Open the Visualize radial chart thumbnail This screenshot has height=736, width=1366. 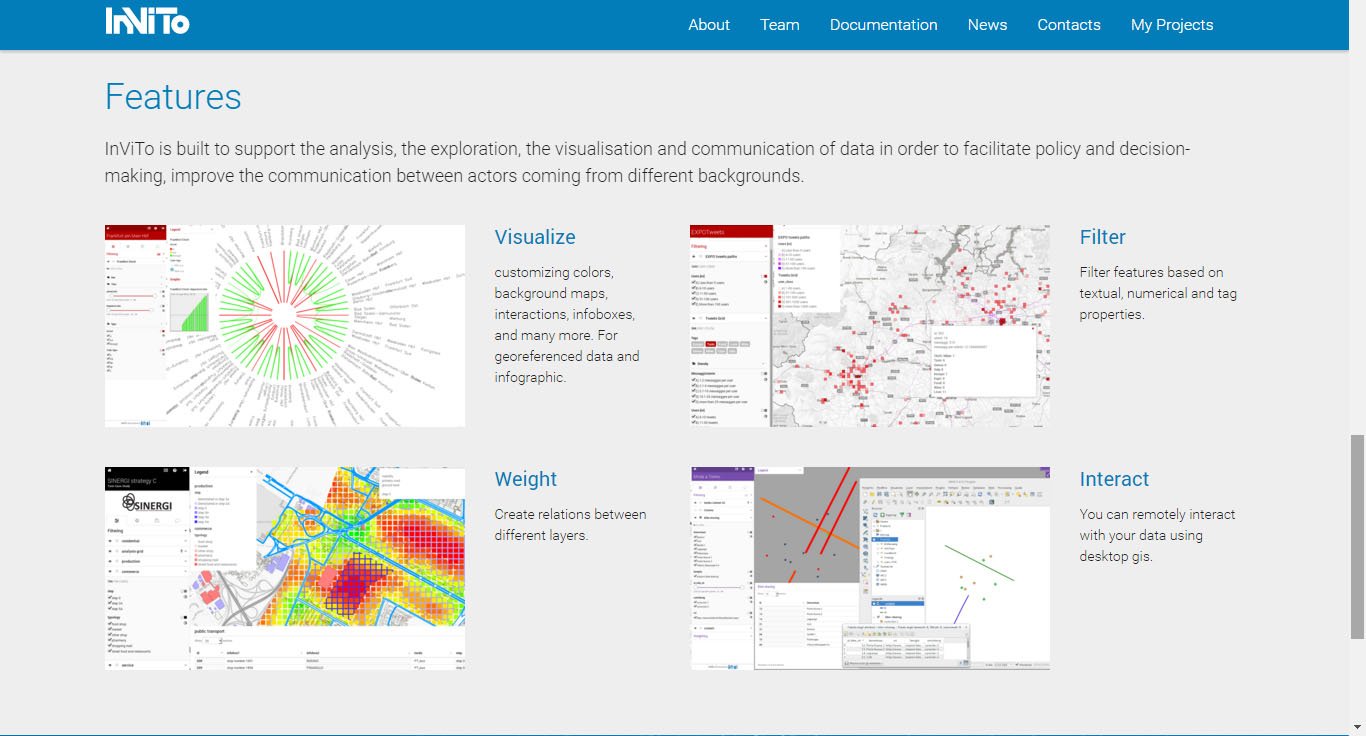pos(285,326)
